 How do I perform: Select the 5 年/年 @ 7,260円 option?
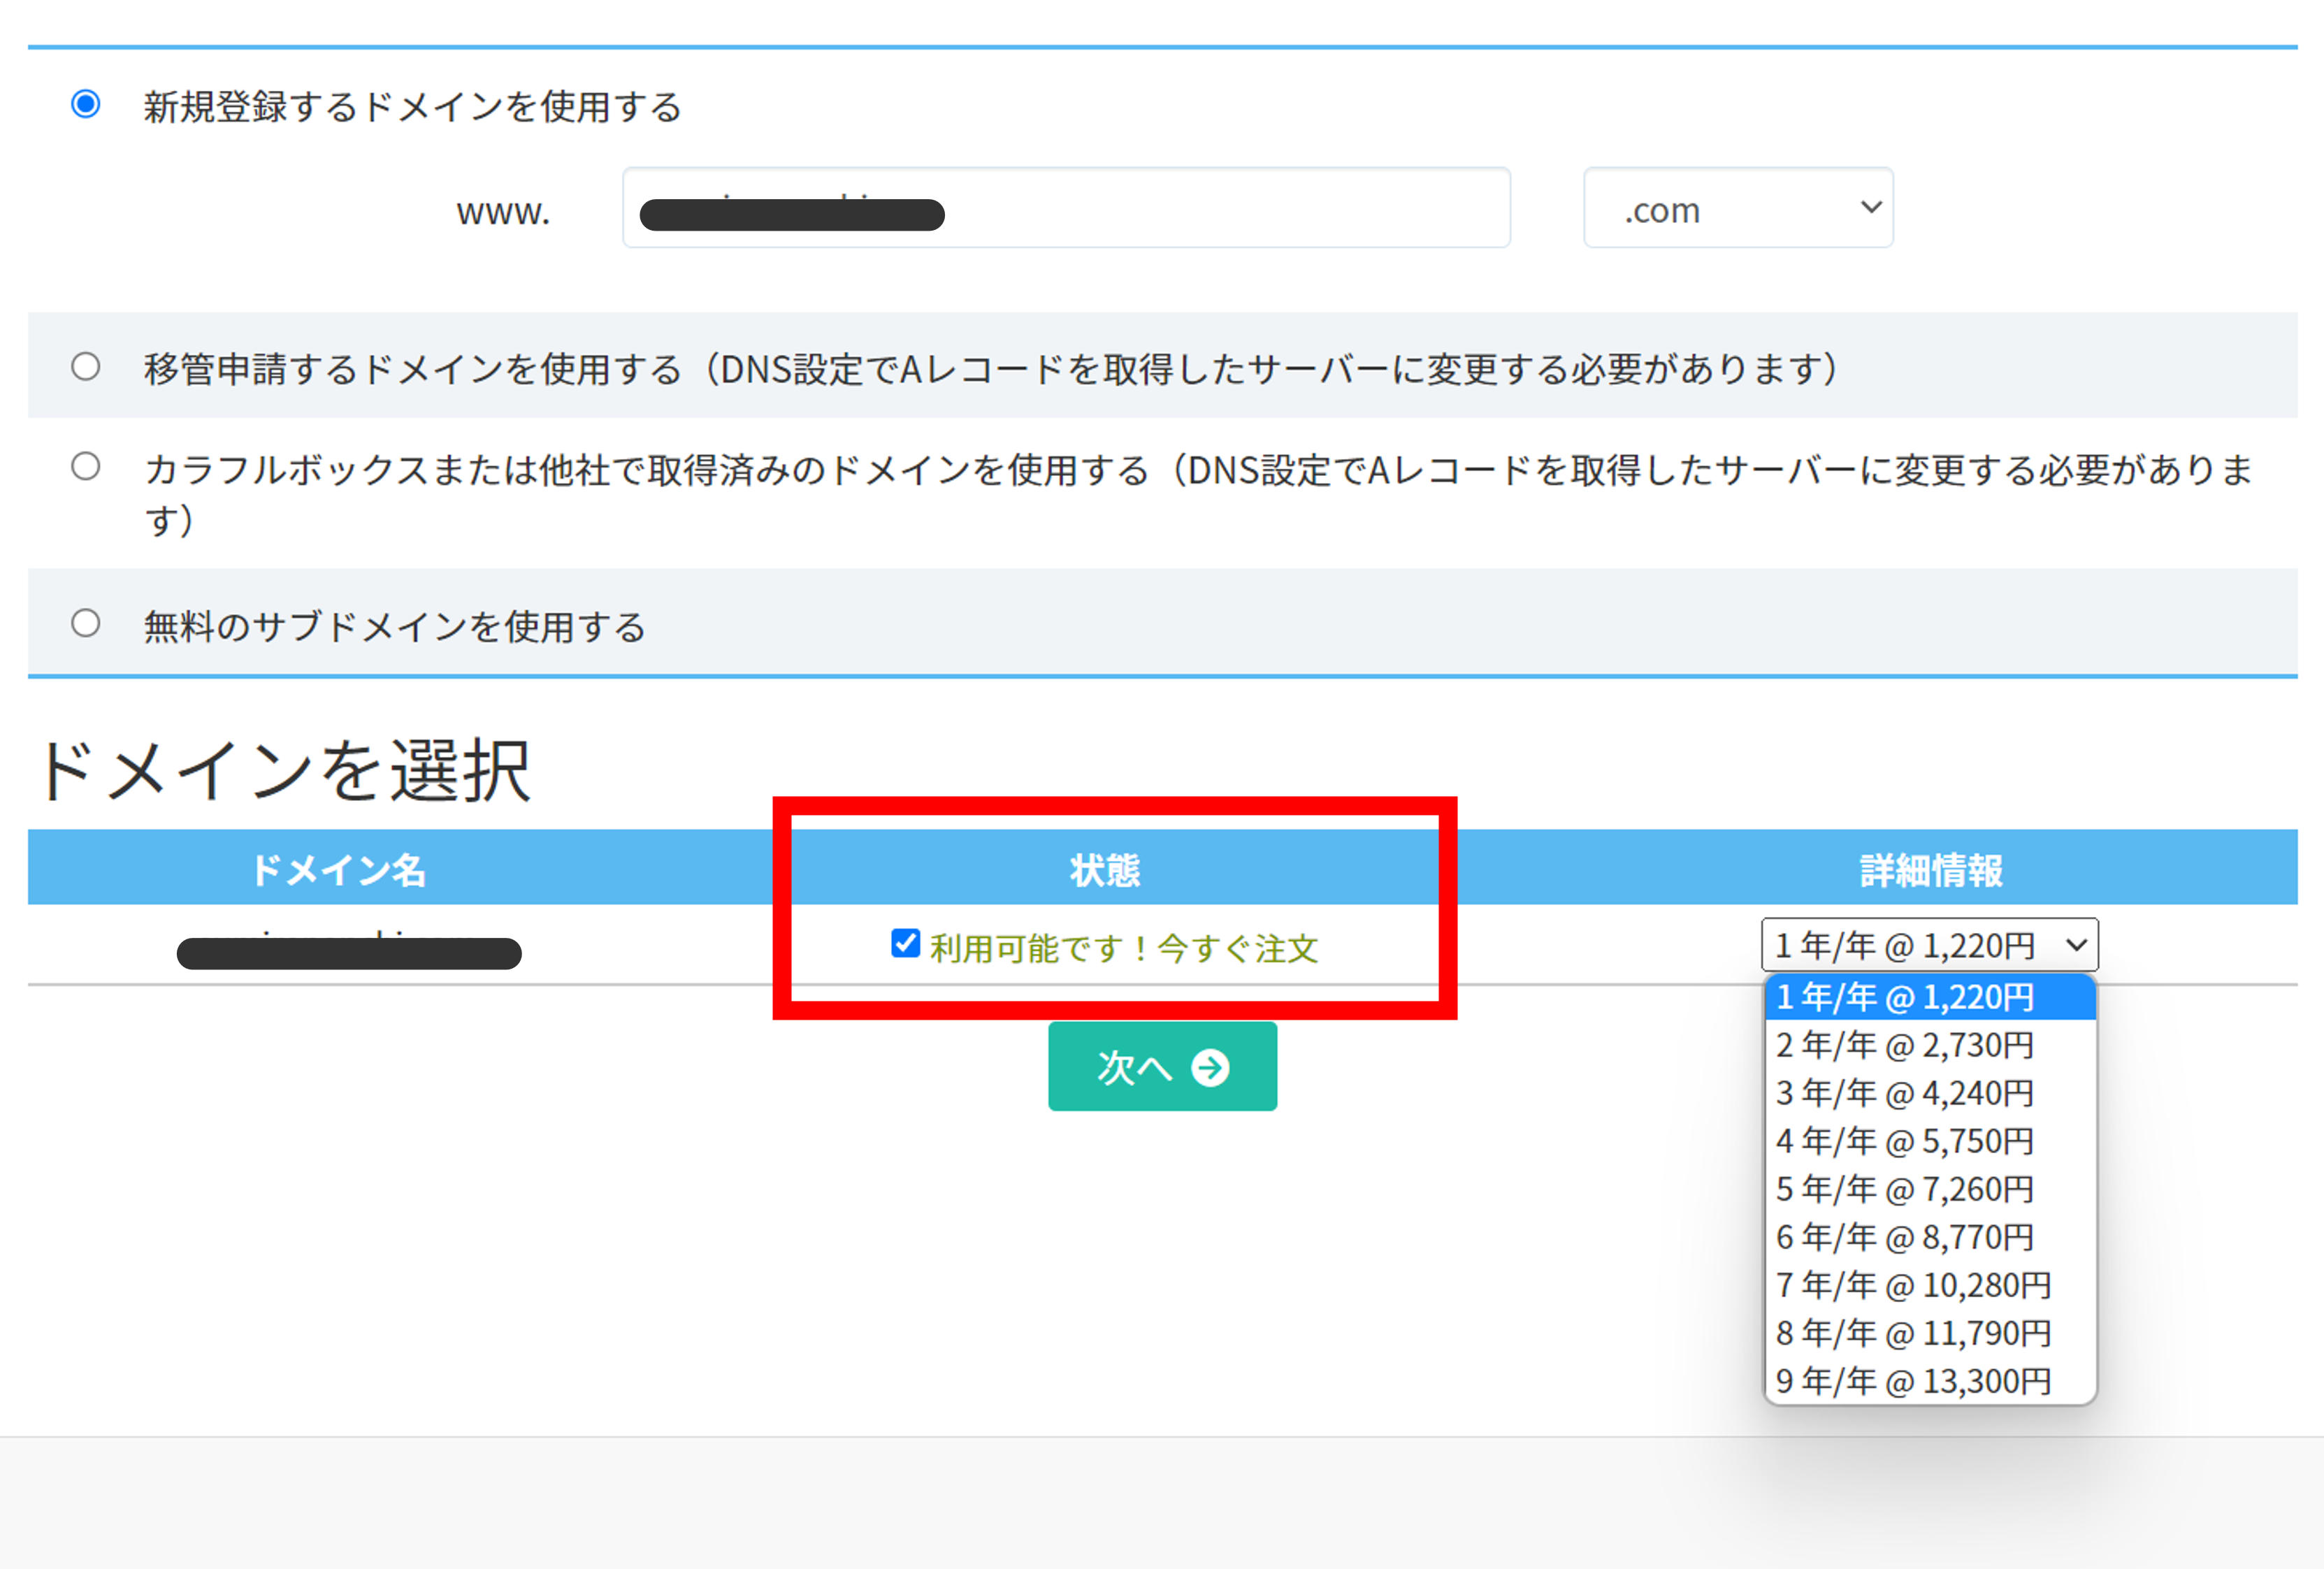[1929, 1189]
